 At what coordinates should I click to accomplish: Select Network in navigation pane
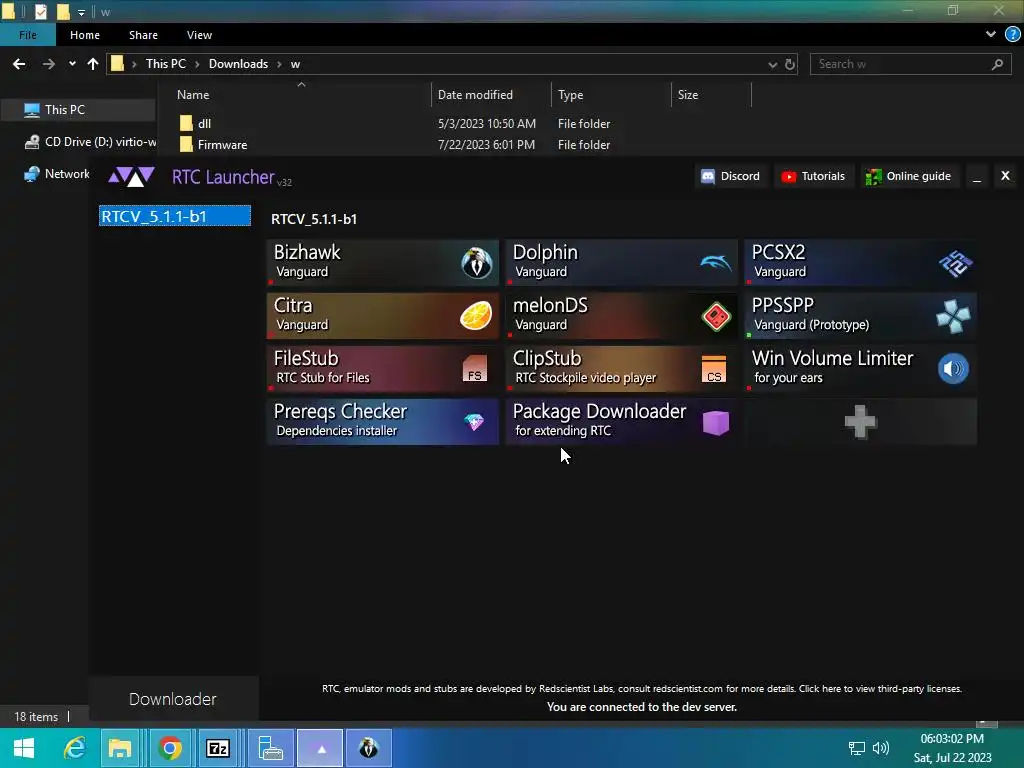[57, 174]
